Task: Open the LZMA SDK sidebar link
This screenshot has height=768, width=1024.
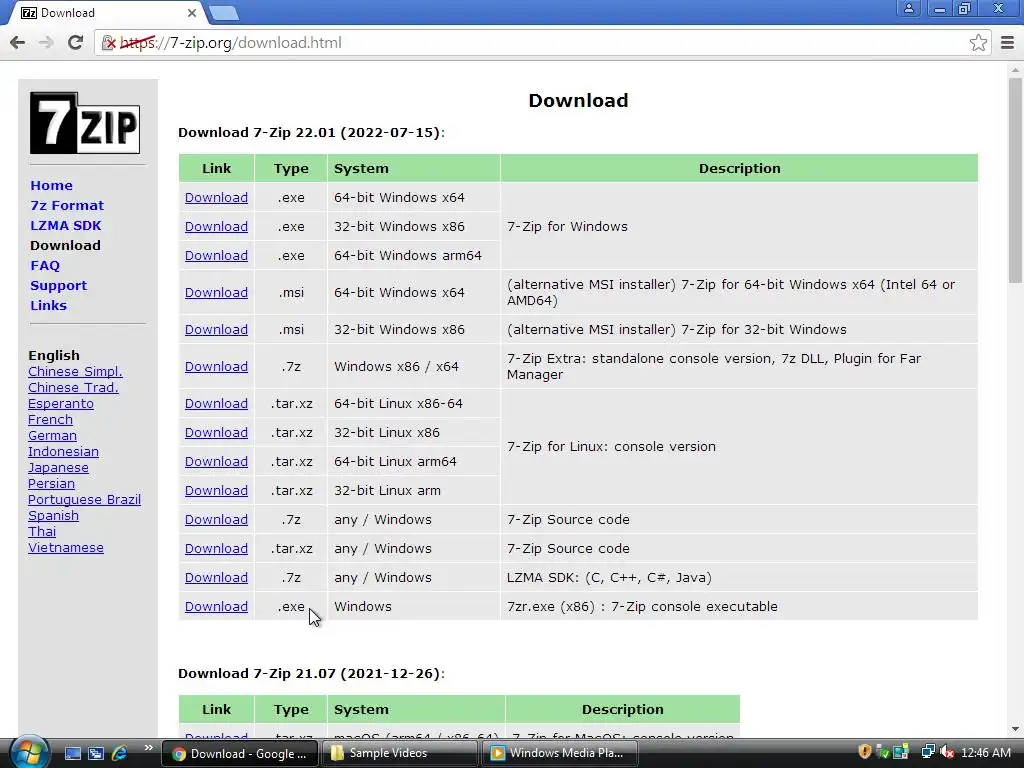Action: coord(65,225)
